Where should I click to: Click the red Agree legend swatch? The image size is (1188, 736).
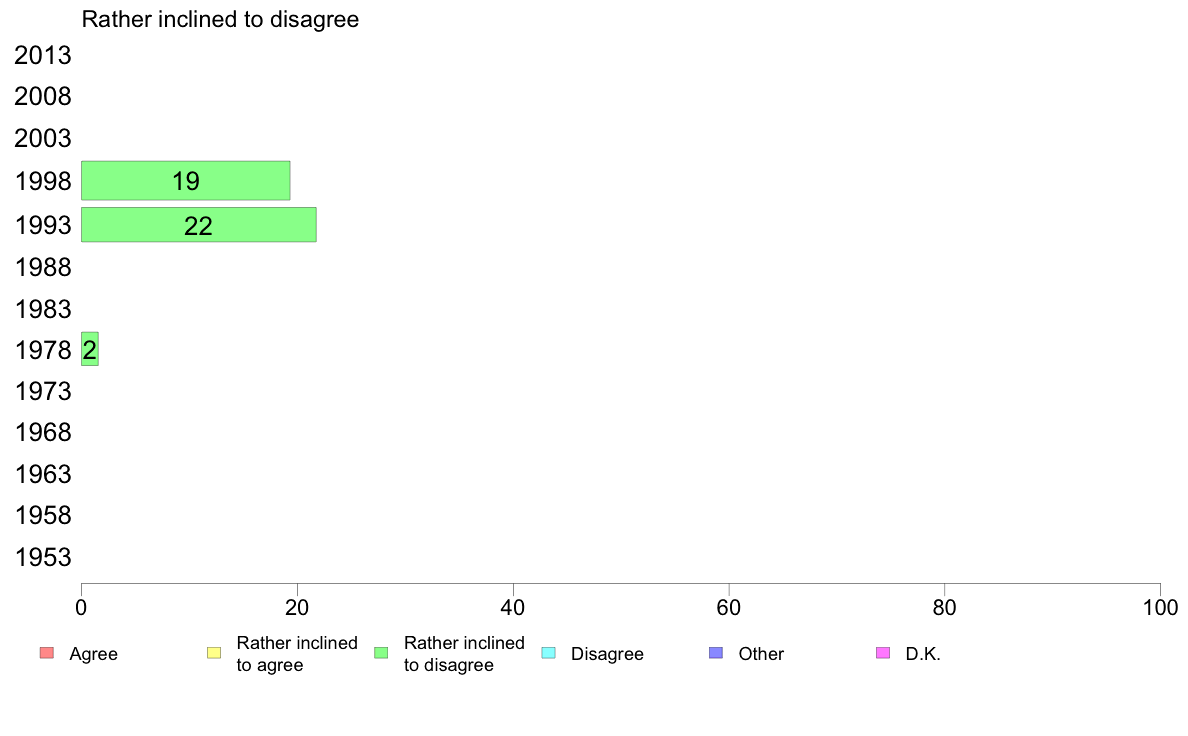(47, 653)
